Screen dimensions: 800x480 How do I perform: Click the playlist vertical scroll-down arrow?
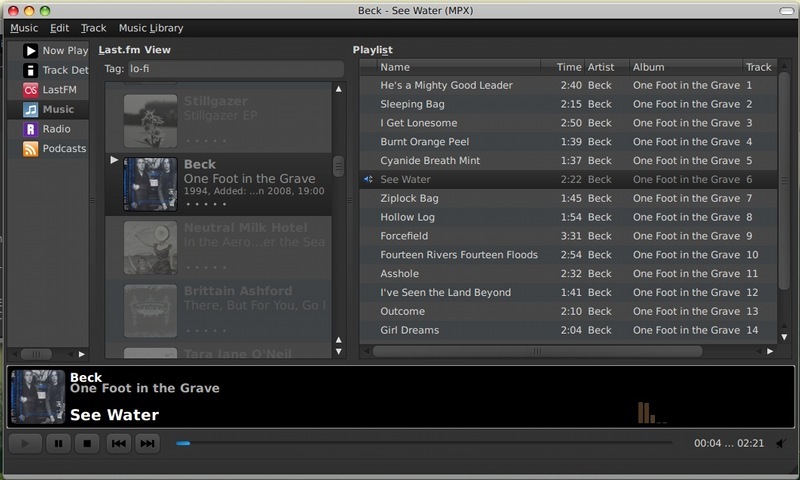tap(784, 337)
